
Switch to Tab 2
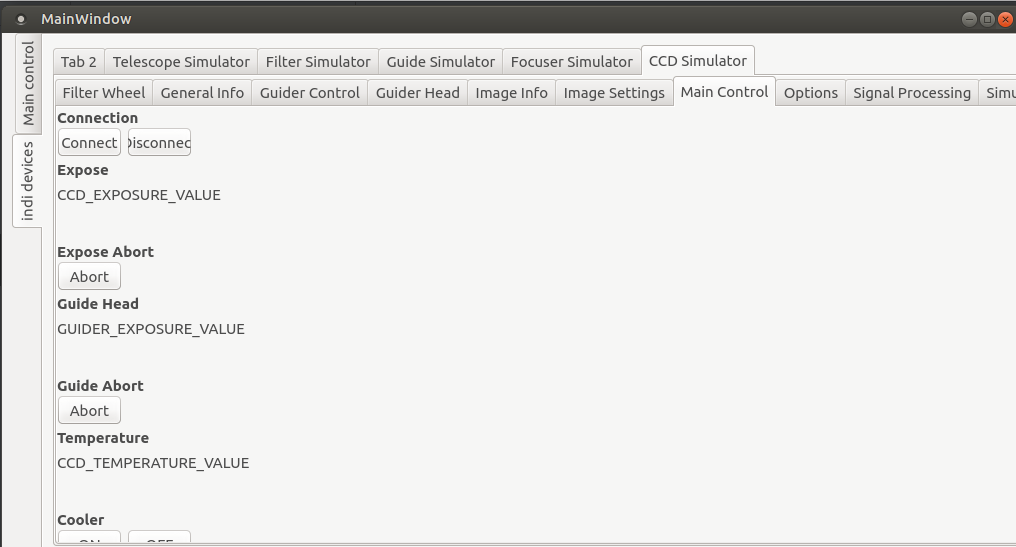coord(79,62)
